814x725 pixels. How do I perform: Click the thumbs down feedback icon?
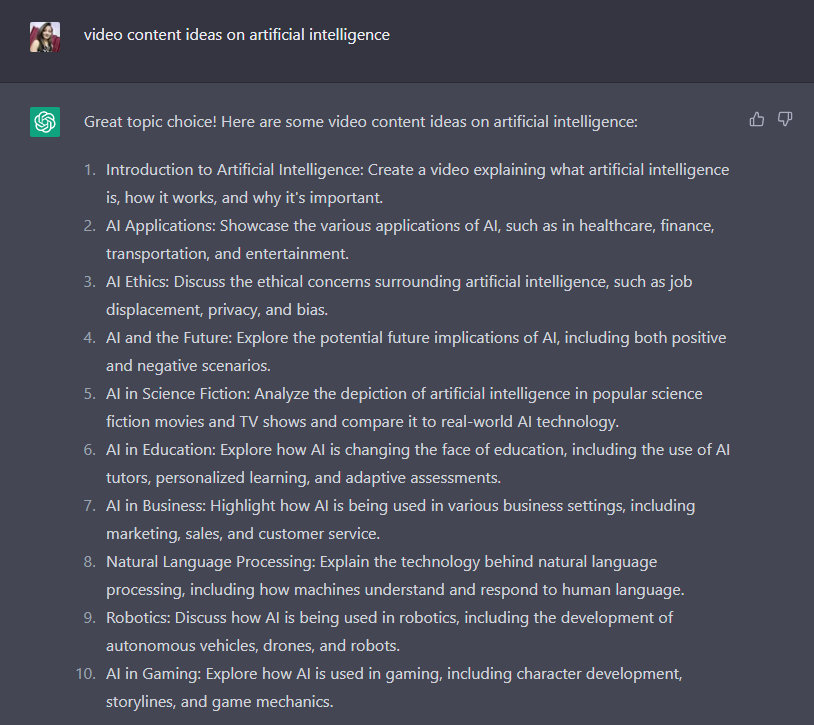[x=785, y=119]
